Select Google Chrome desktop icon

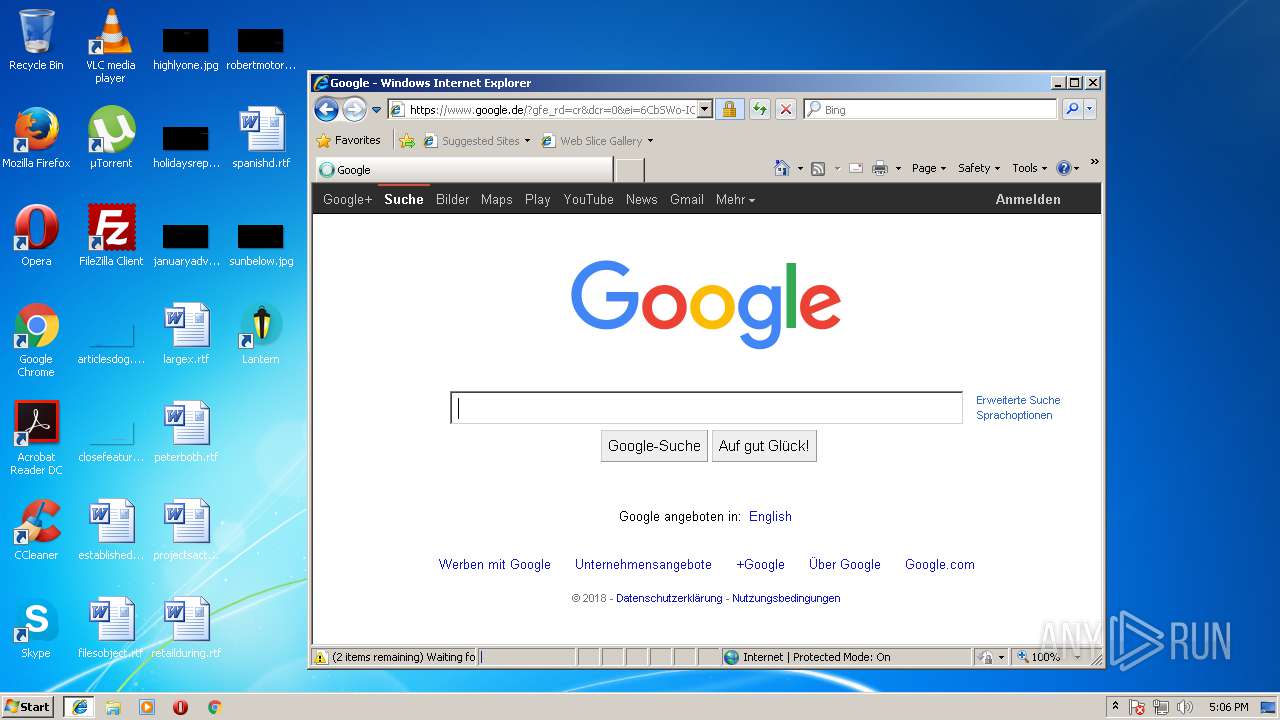36,340
